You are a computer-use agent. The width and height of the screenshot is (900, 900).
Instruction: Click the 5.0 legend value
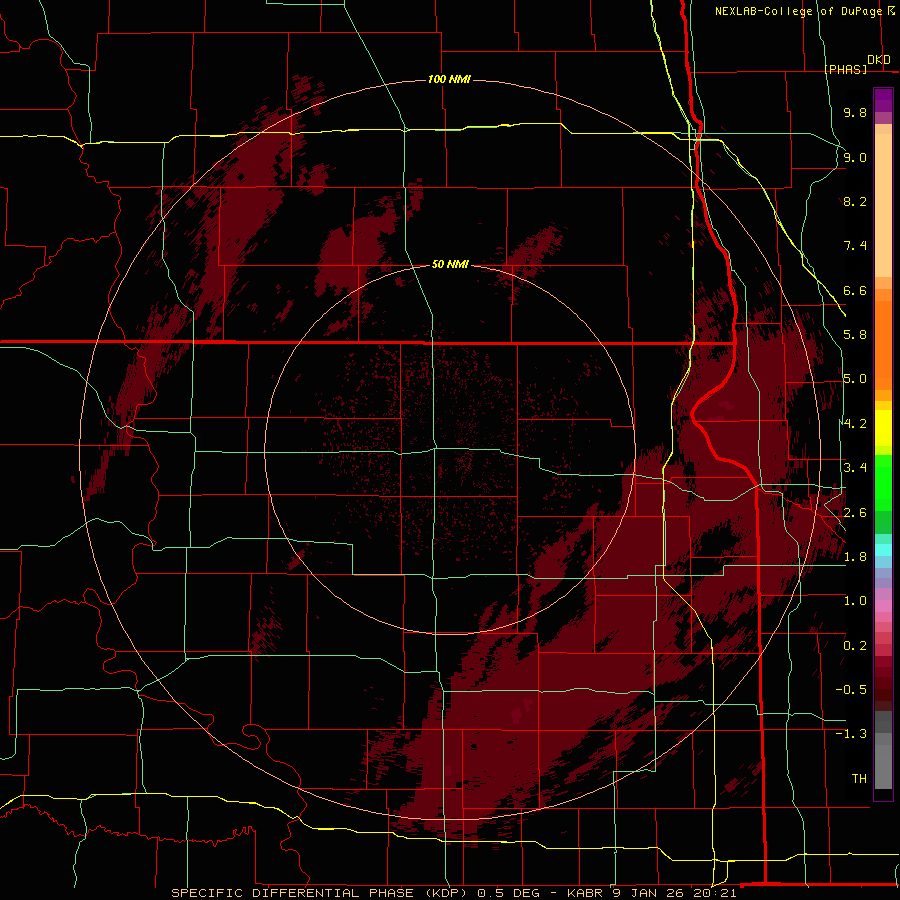[x=855, y=379]
